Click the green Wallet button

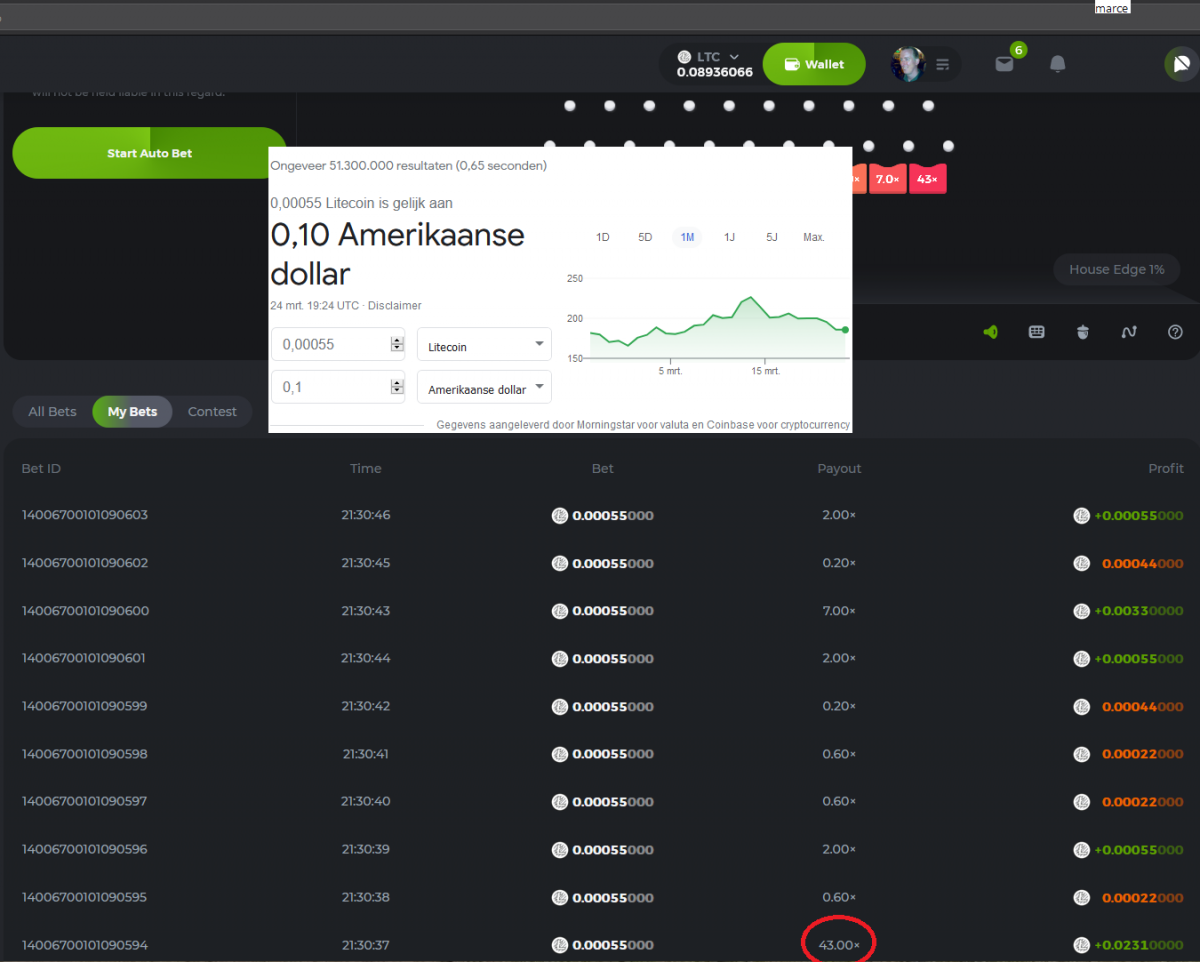coord(813,64)
